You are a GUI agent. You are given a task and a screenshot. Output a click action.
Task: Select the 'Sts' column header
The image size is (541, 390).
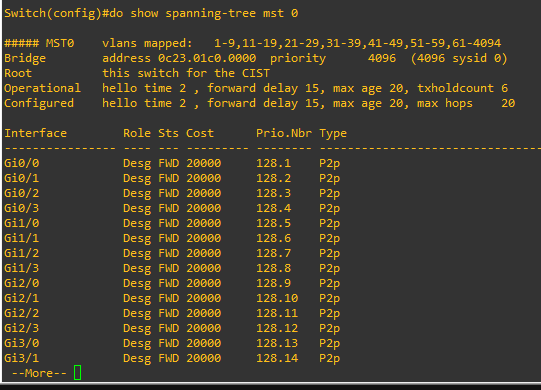pos(168,133)
